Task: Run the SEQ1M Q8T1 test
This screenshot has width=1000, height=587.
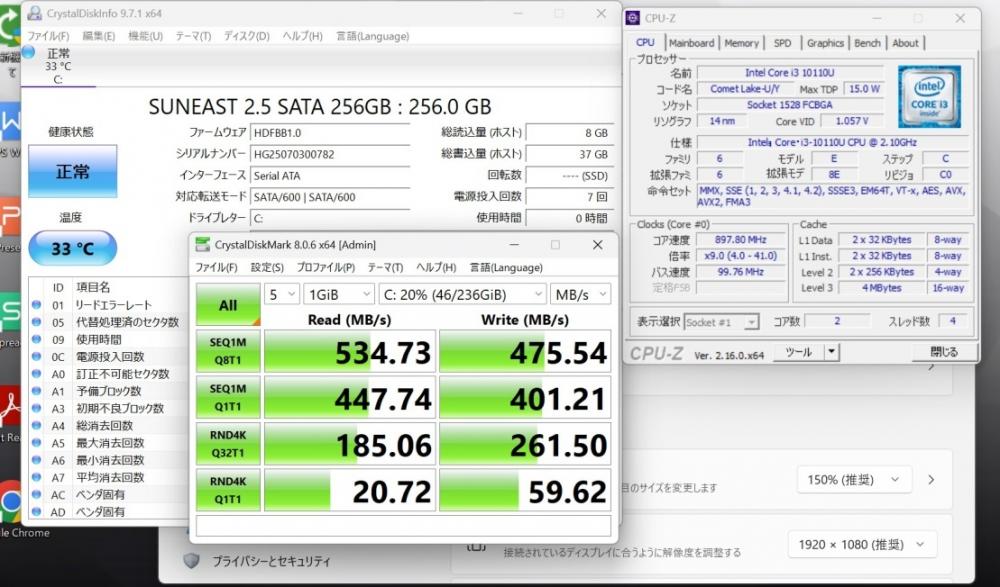Action: (228, 352)
